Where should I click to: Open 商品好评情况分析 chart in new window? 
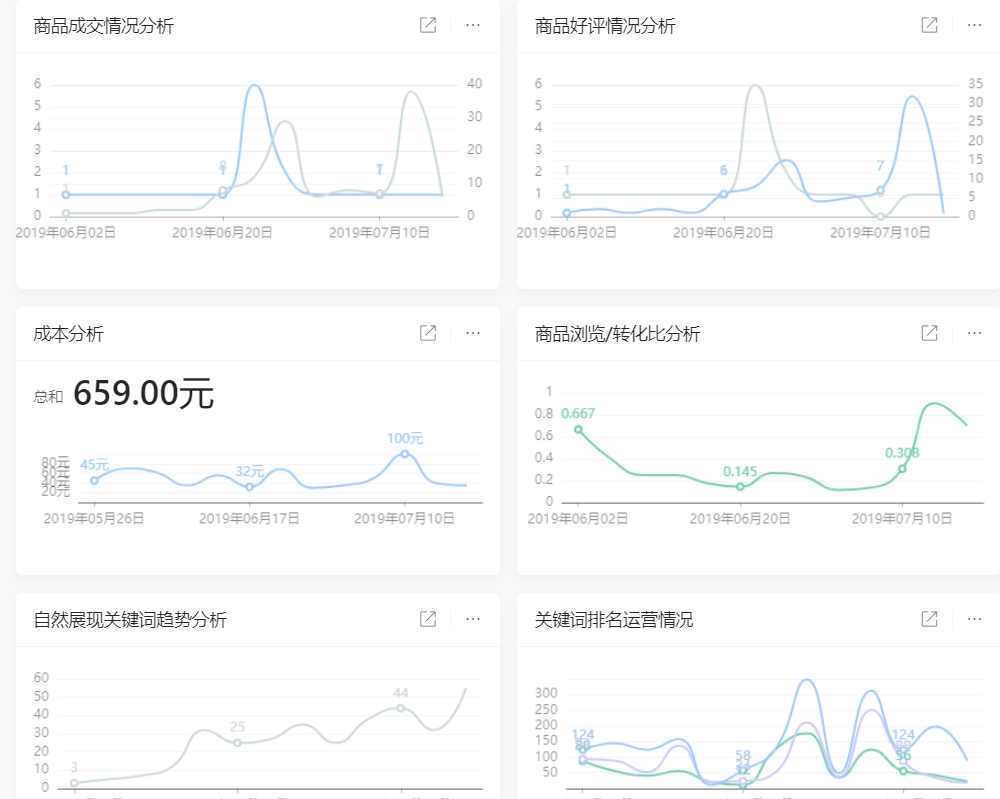pyautogui.click(x=928, y=26)
